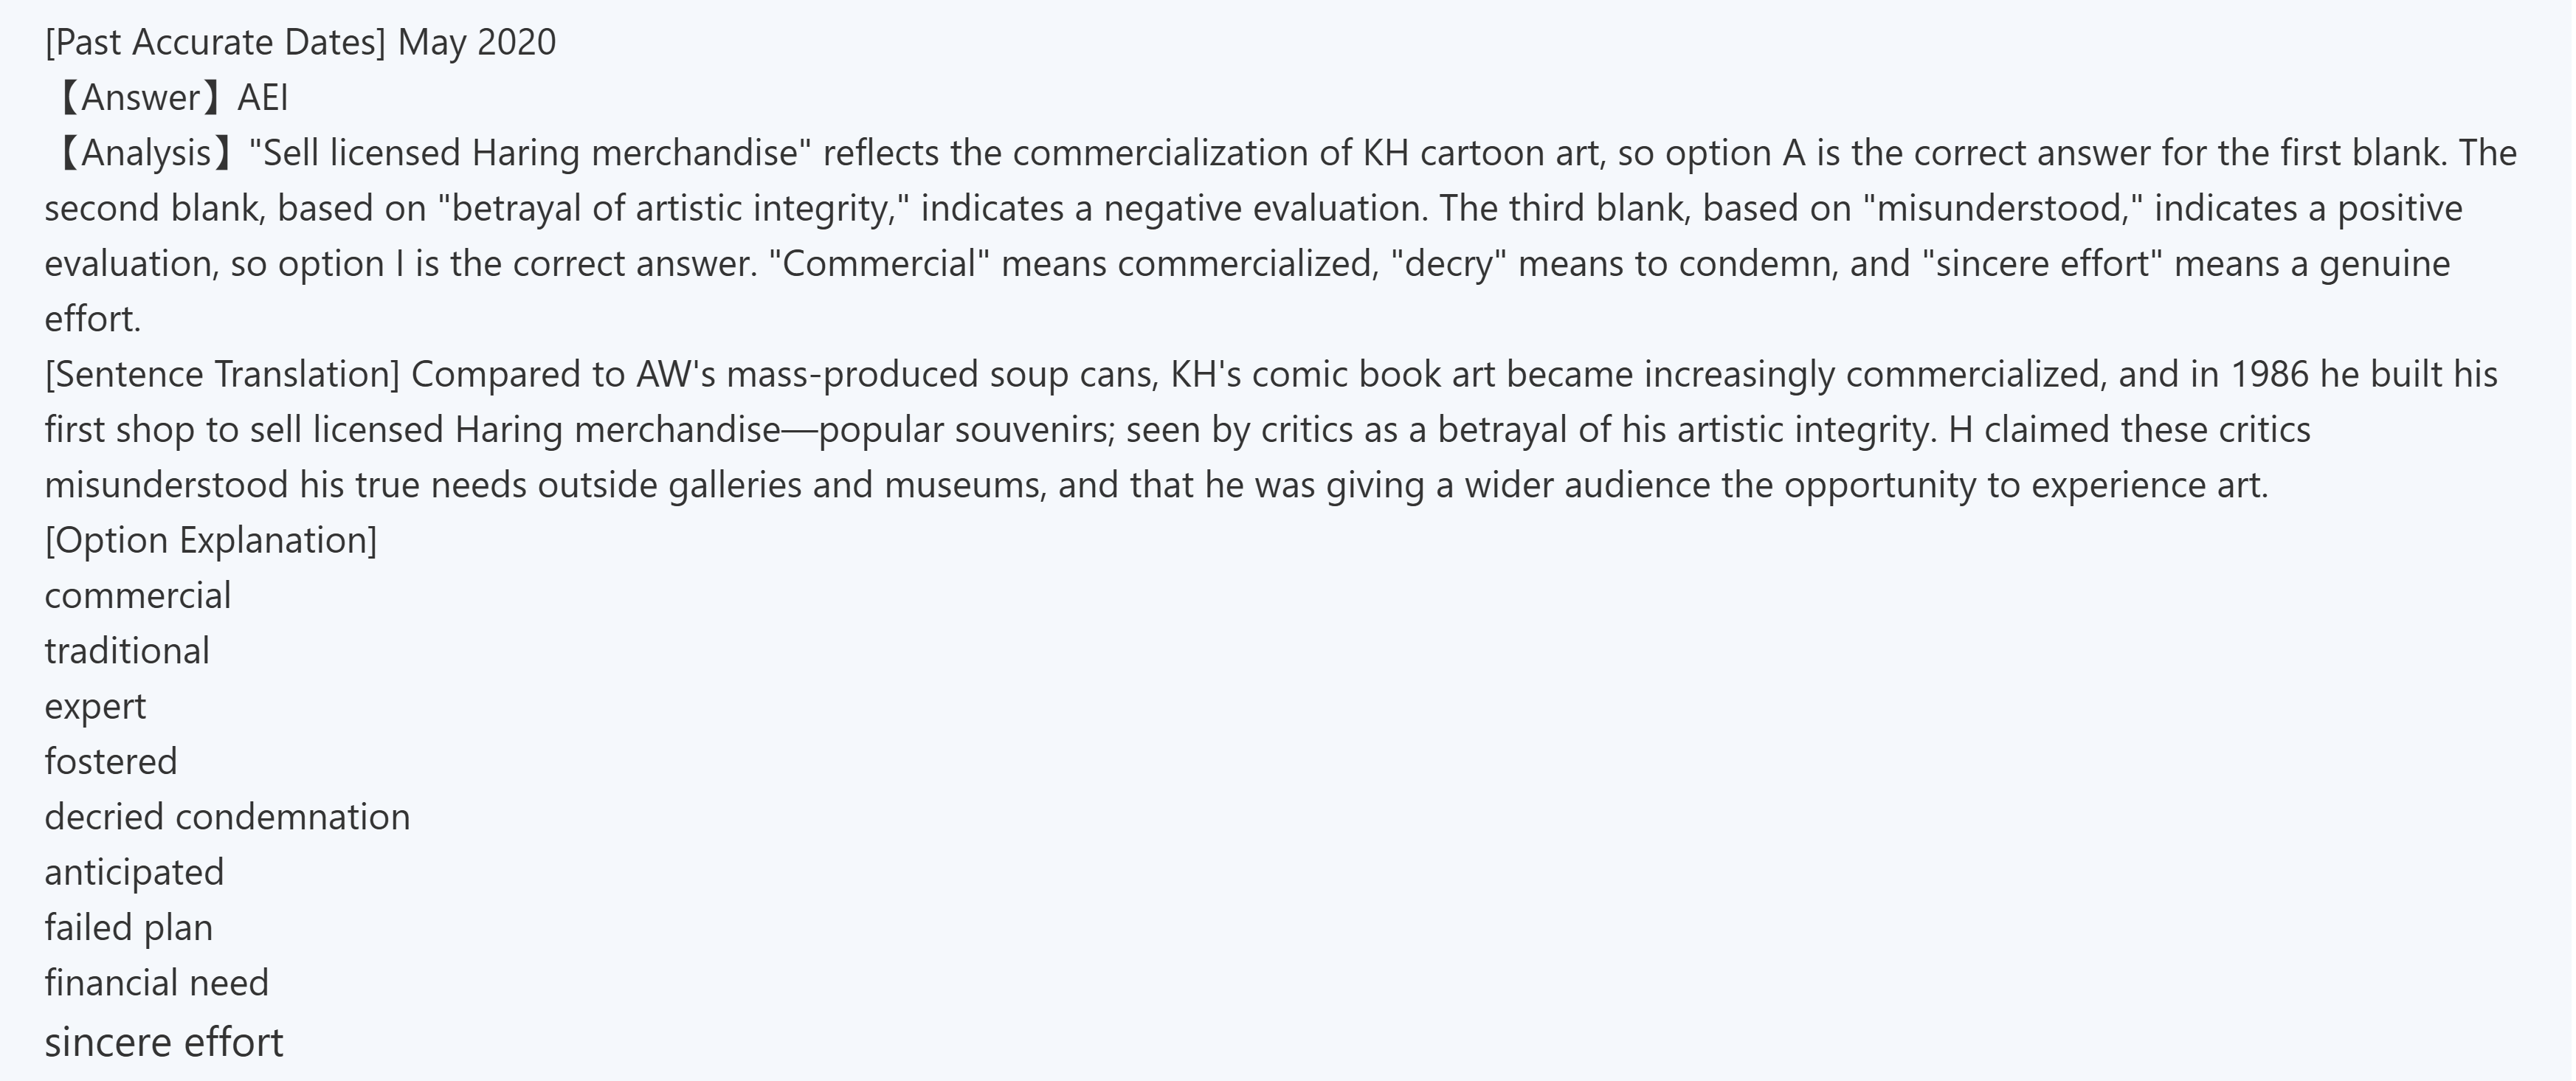Screen dimensions: 2576x1081
Task: Click the "financial need" option line
Action: pos(156,983)
